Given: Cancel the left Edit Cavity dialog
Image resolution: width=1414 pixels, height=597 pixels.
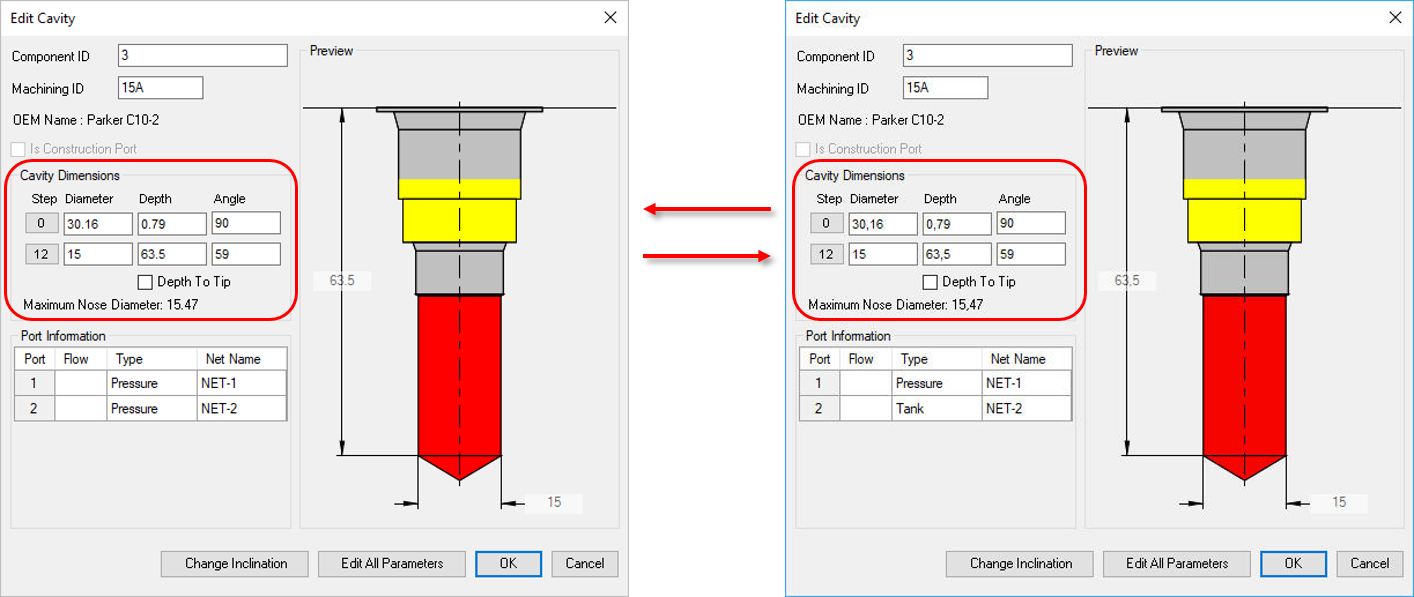Looking at the screenshot, I should pos(585,564).
